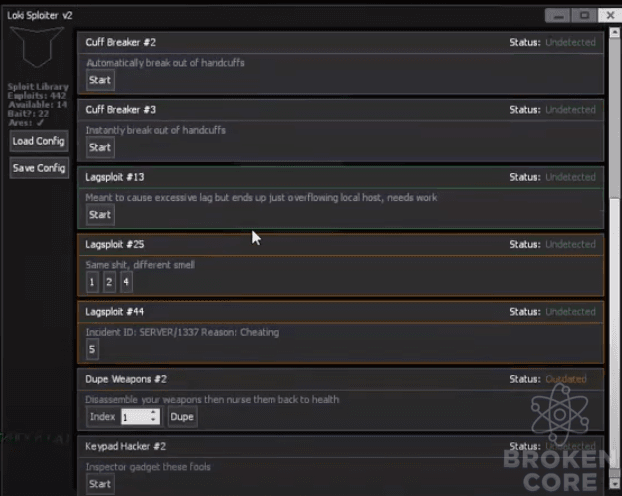Screen dimensions: 622x496
Task: Click 'Inspector gadget these fools' description
Action: [148, 467]
